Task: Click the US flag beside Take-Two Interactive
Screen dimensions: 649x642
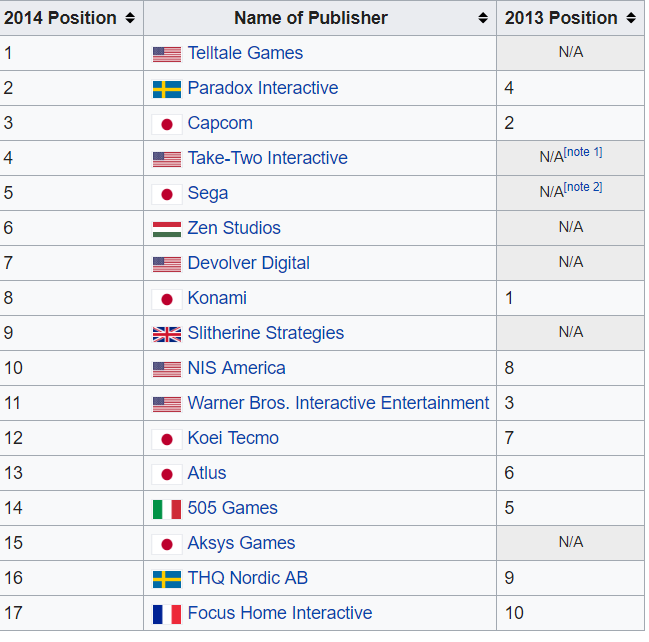Action: (x=167, y=159)
